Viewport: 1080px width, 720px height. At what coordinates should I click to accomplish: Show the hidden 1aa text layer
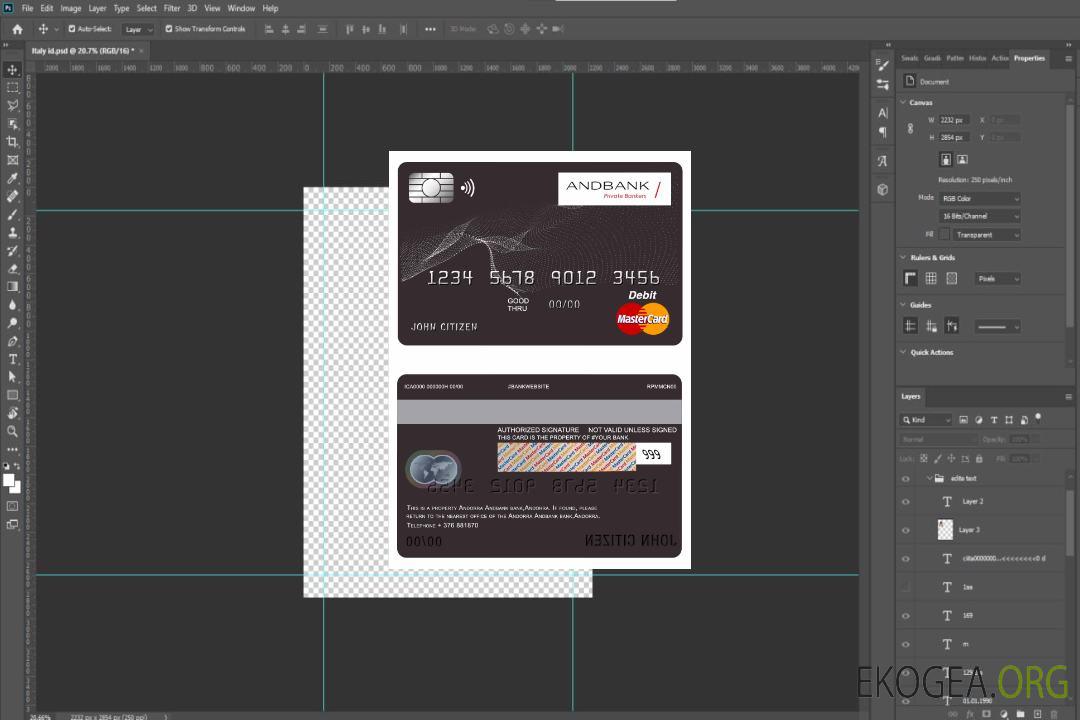906,587
